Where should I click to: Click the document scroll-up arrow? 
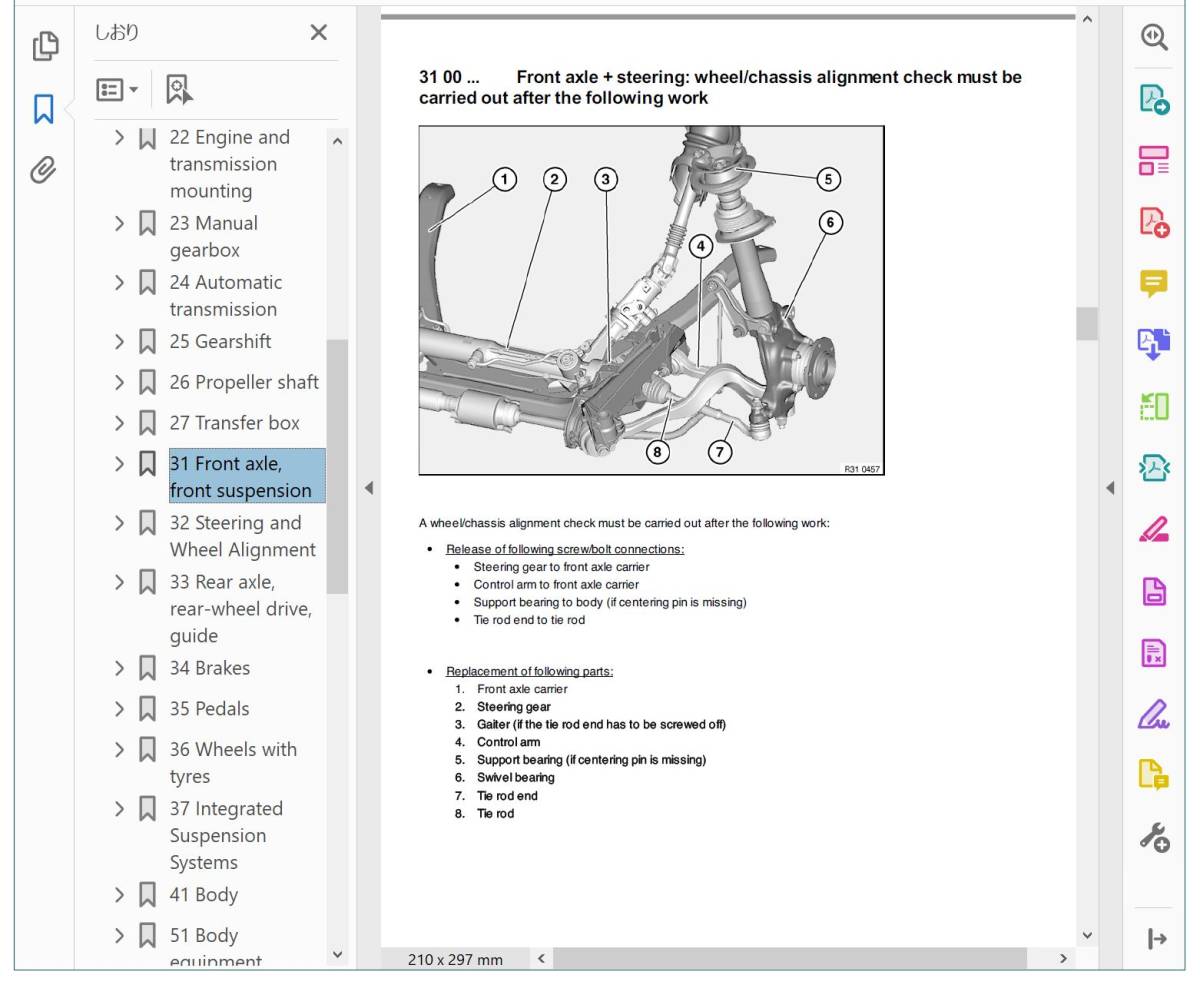click(x=1087, y=19)
